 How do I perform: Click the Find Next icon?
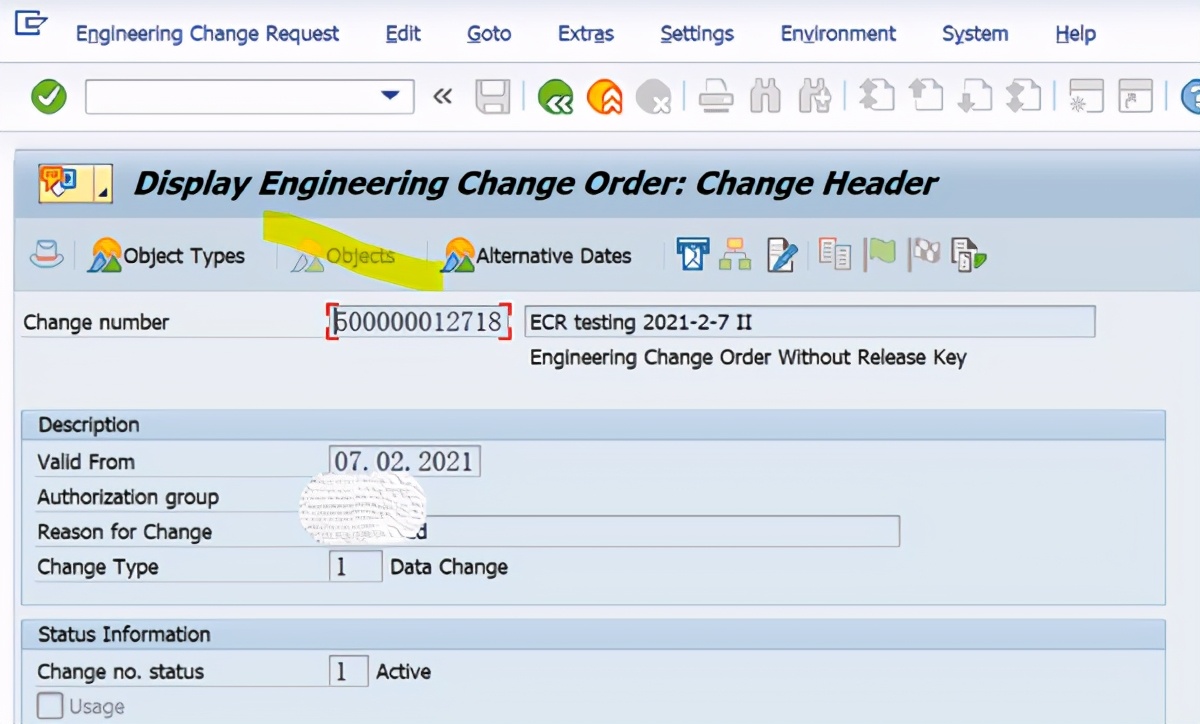(x=816, y=96)
